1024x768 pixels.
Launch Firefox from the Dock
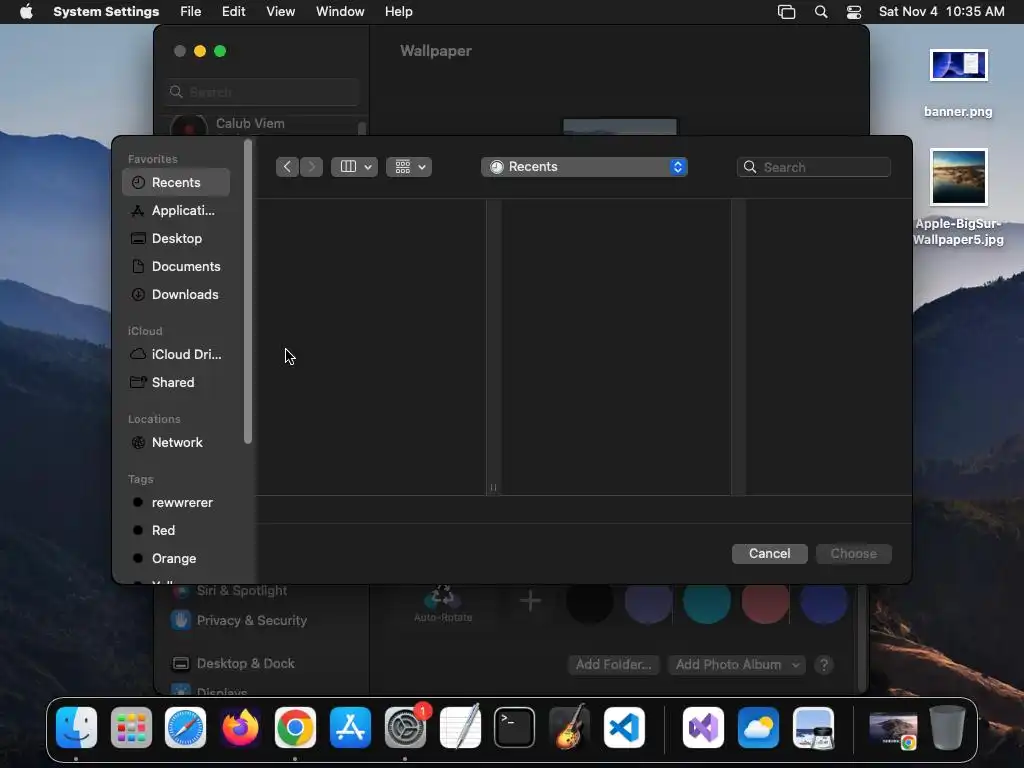point(240,728)
